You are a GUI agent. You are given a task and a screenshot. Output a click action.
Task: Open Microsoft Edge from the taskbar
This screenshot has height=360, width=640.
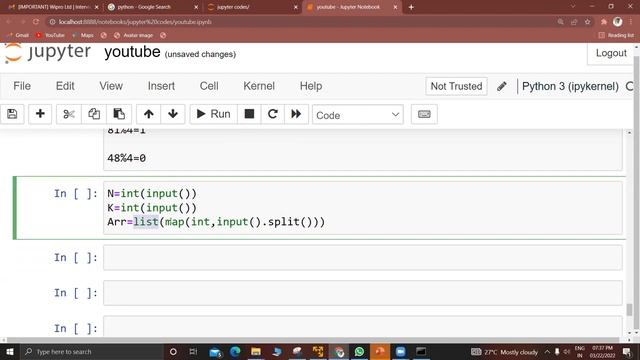click(235, 351)
